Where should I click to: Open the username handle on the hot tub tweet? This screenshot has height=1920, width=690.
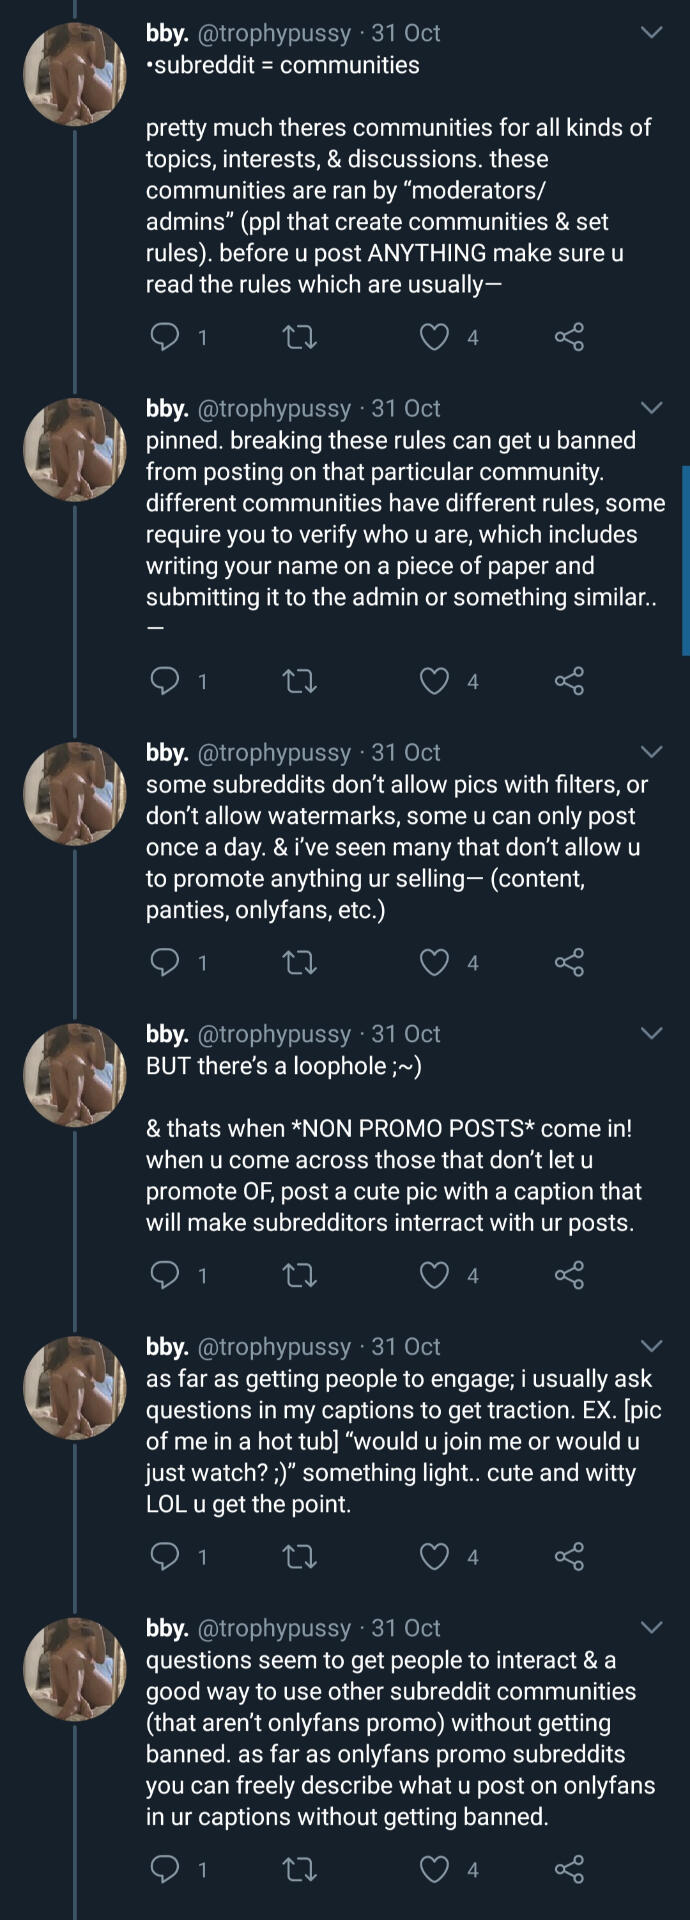274,1347
